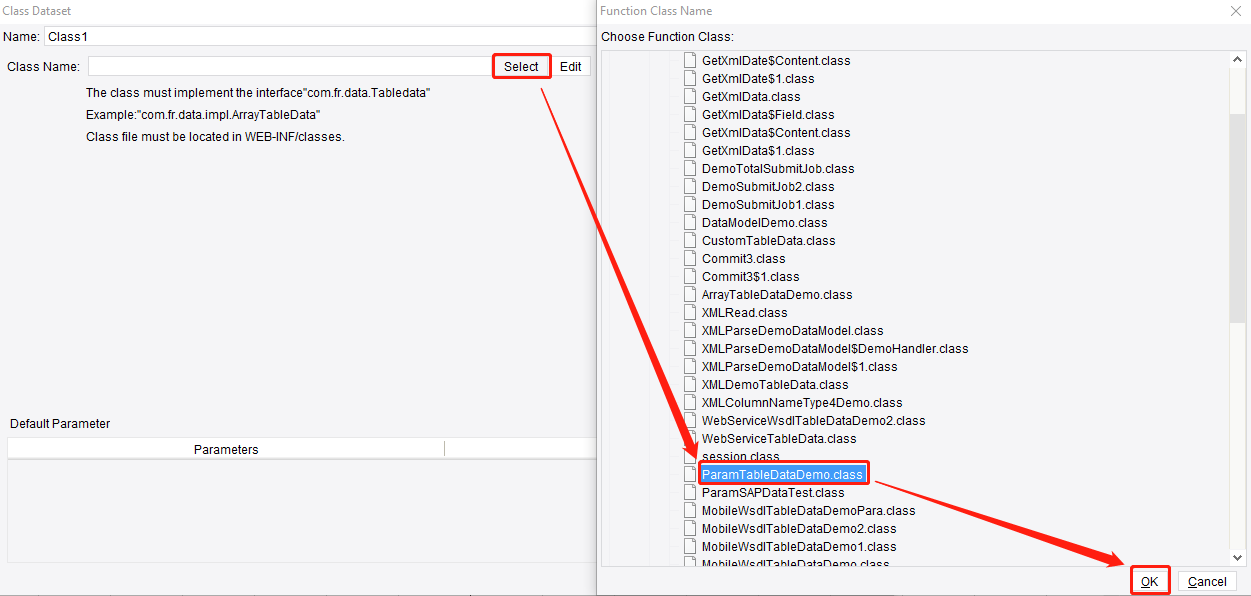This screenshot has height=596, width=1251.
Task: Select CustomTableData.class
Action: (x=769, y=240)
